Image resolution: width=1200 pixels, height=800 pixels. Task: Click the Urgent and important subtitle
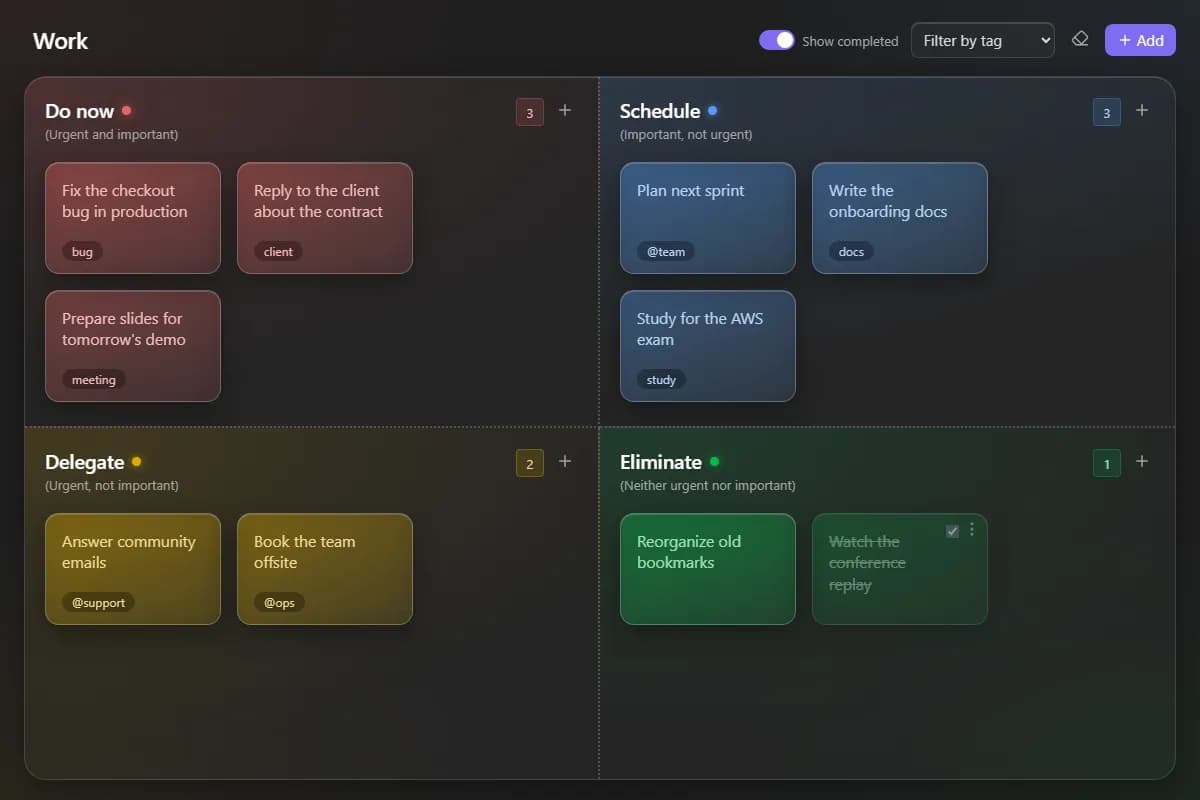112,134
